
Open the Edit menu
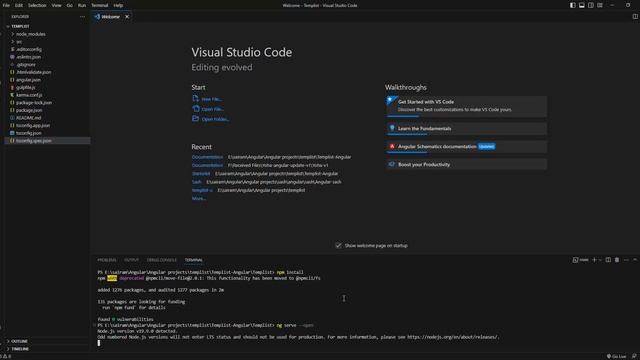(19, 5)
